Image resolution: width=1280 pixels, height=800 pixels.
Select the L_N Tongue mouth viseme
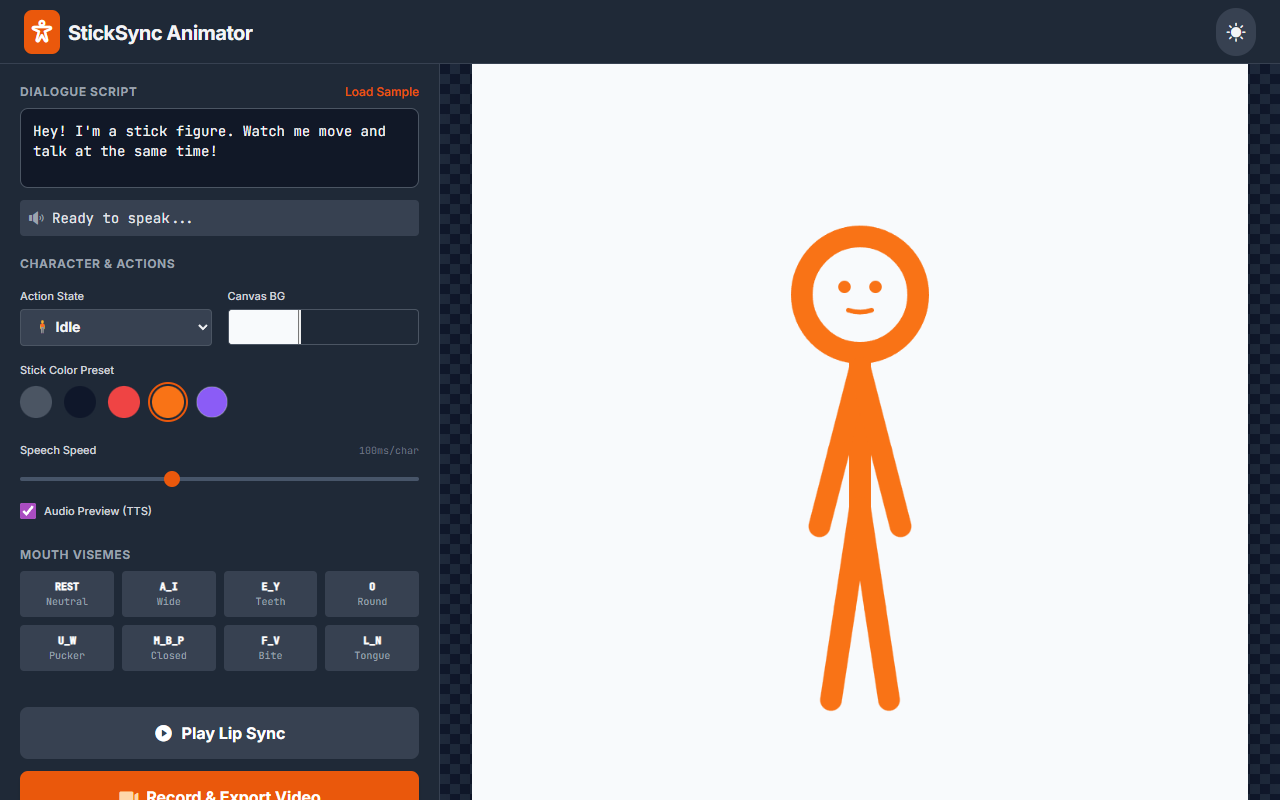[371, 647]
